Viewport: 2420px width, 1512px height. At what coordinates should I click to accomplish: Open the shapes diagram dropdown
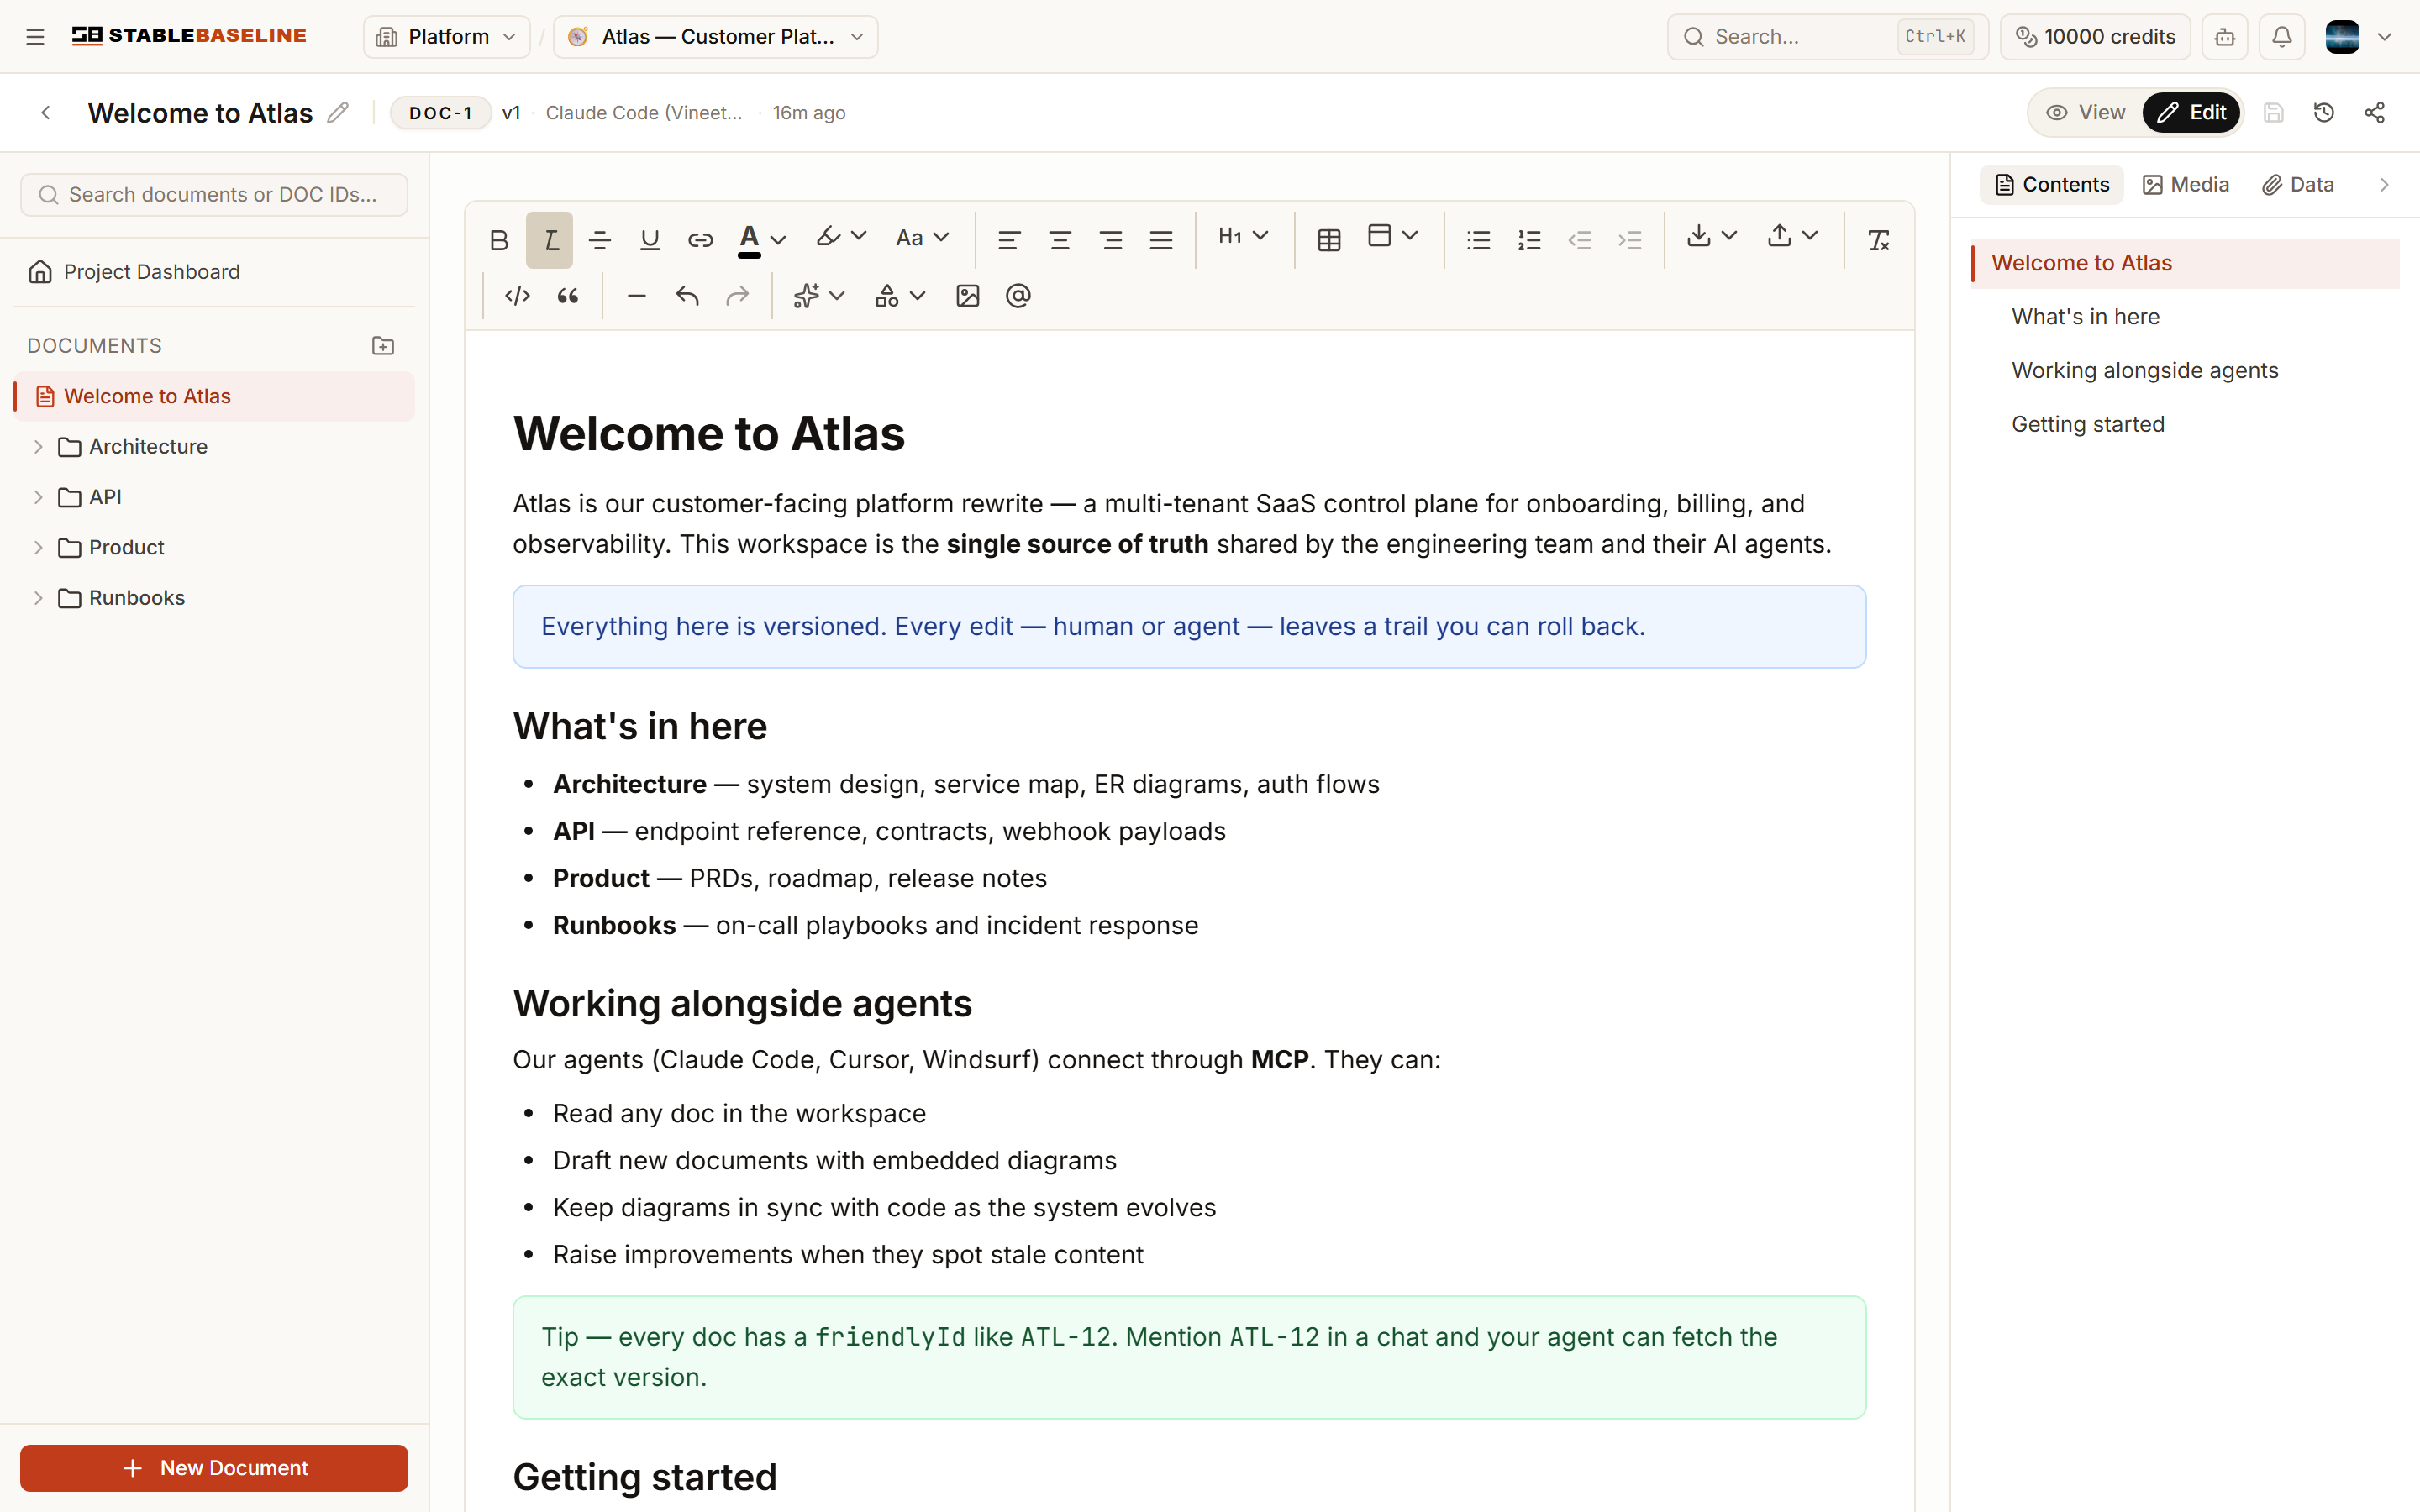[x=900, y=296]
